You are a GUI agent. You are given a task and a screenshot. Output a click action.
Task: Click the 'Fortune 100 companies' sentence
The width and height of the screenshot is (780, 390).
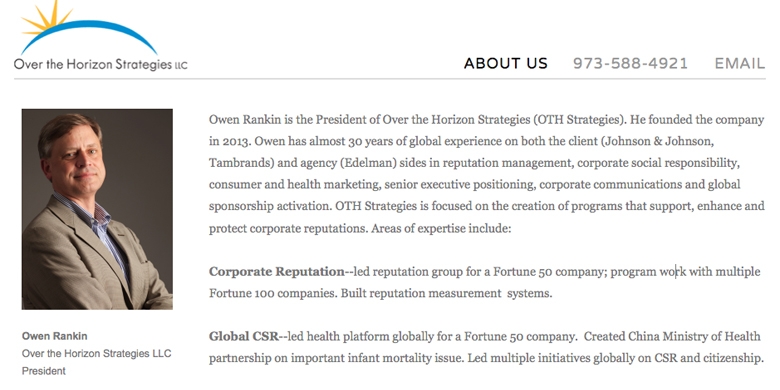(273, 293)
